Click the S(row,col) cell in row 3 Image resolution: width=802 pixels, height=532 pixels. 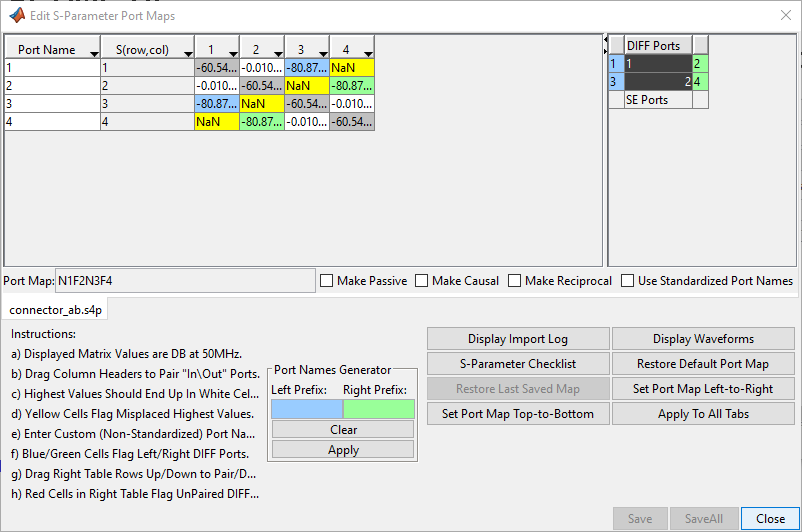pyautogui.click(x=147, y=103)
